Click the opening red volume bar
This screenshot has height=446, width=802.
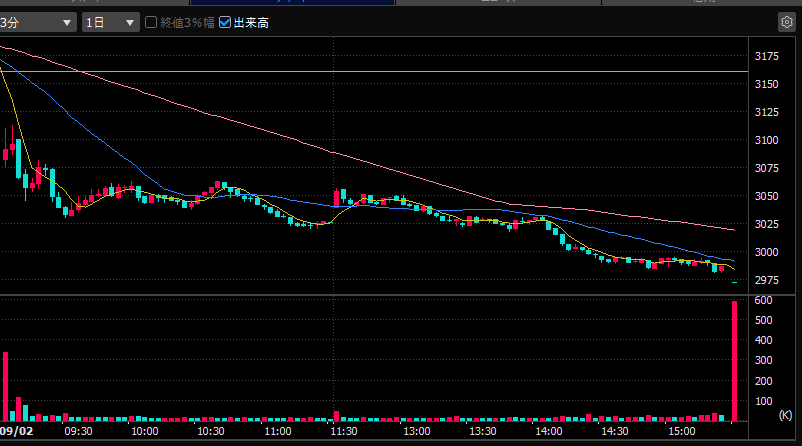(5, 386)
